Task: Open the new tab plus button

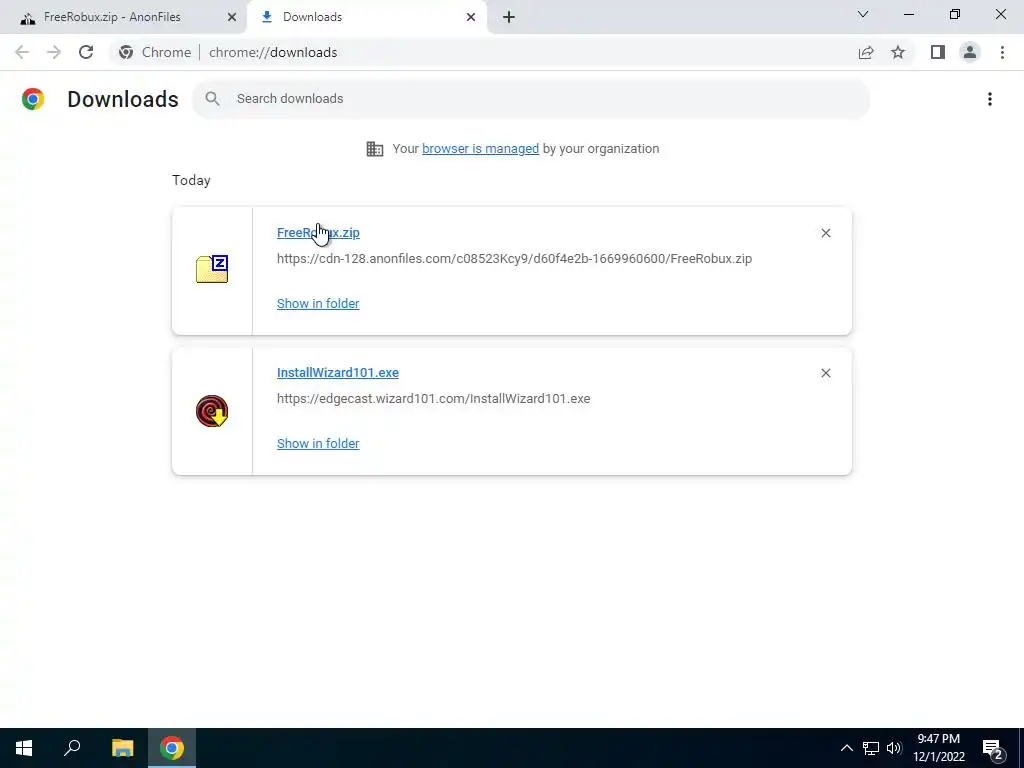Action: [509, 17]
